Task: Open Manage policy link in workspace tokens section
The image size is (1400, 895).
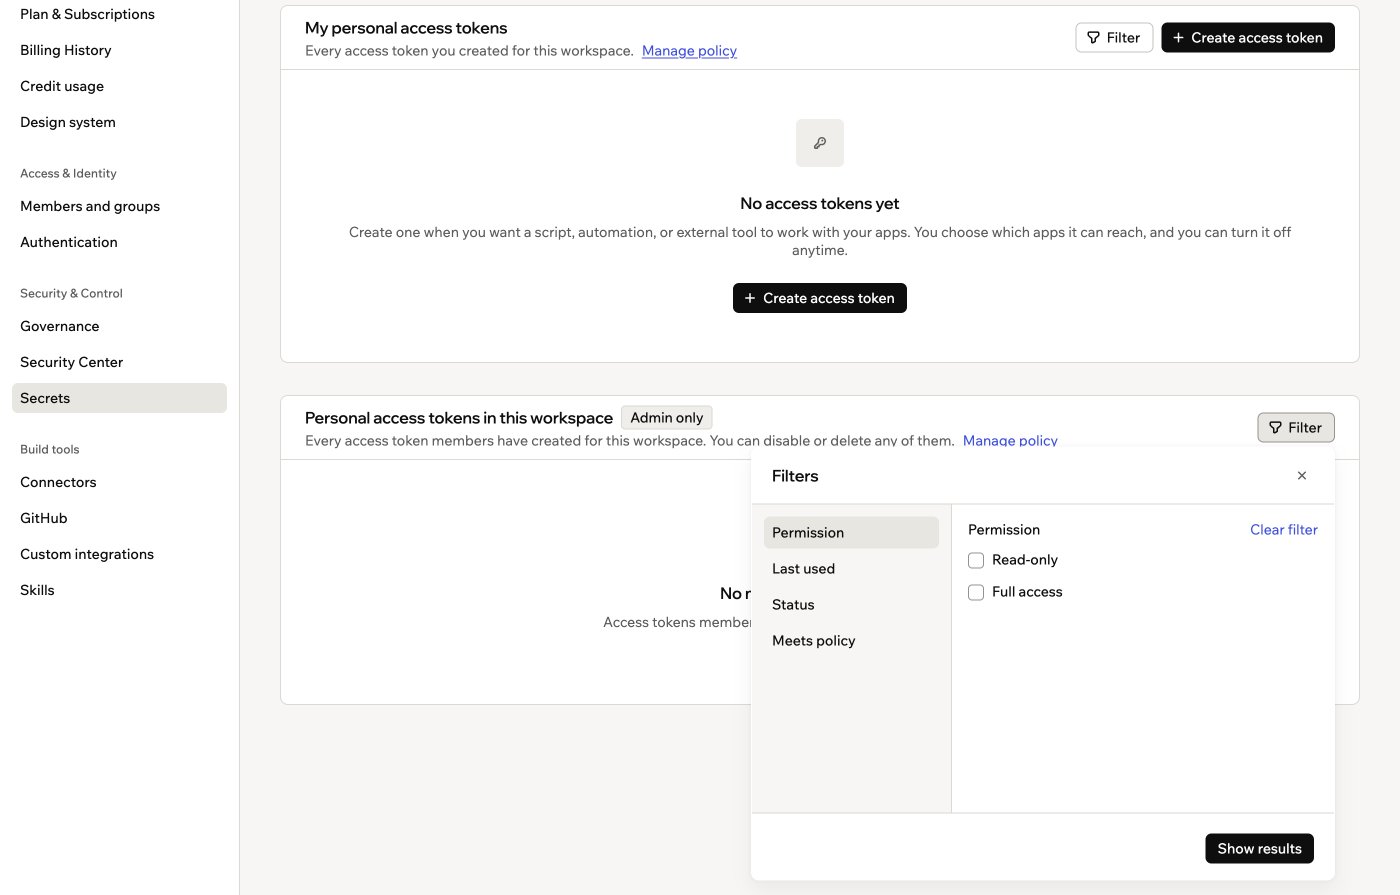Action: tap(1010, 440)
